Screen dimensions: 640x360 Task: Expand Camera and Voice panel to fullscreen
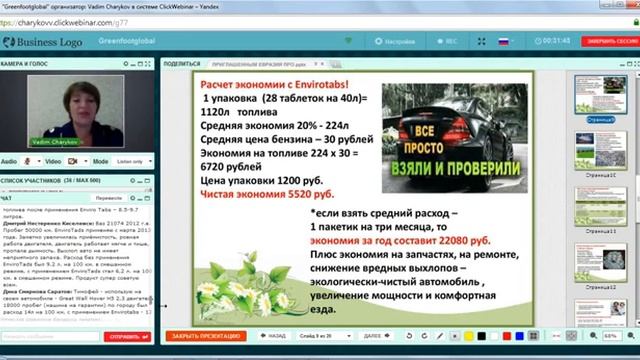pos(148,64)
